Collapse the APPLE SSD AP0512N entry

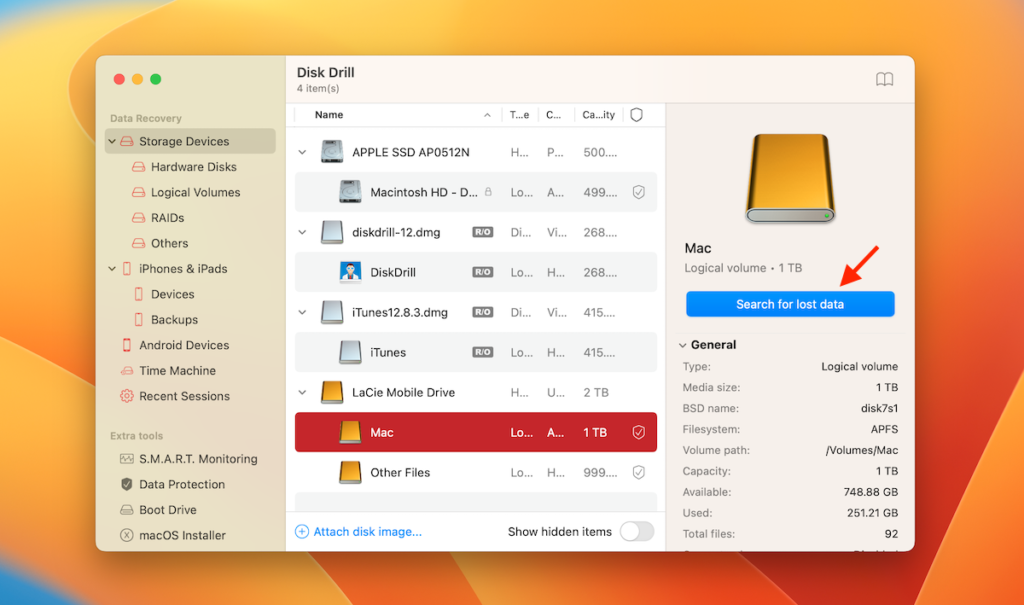coord(303,152)
